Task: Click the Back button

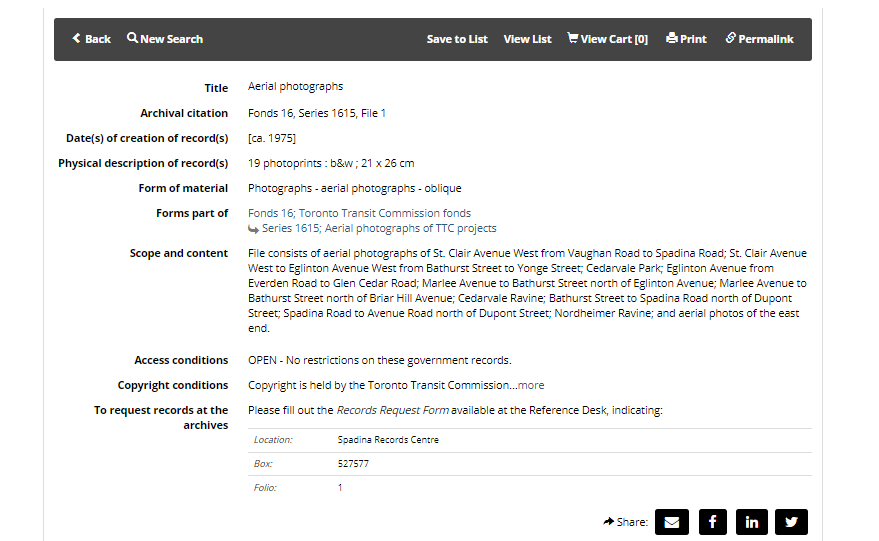Action: pos(91,39)
